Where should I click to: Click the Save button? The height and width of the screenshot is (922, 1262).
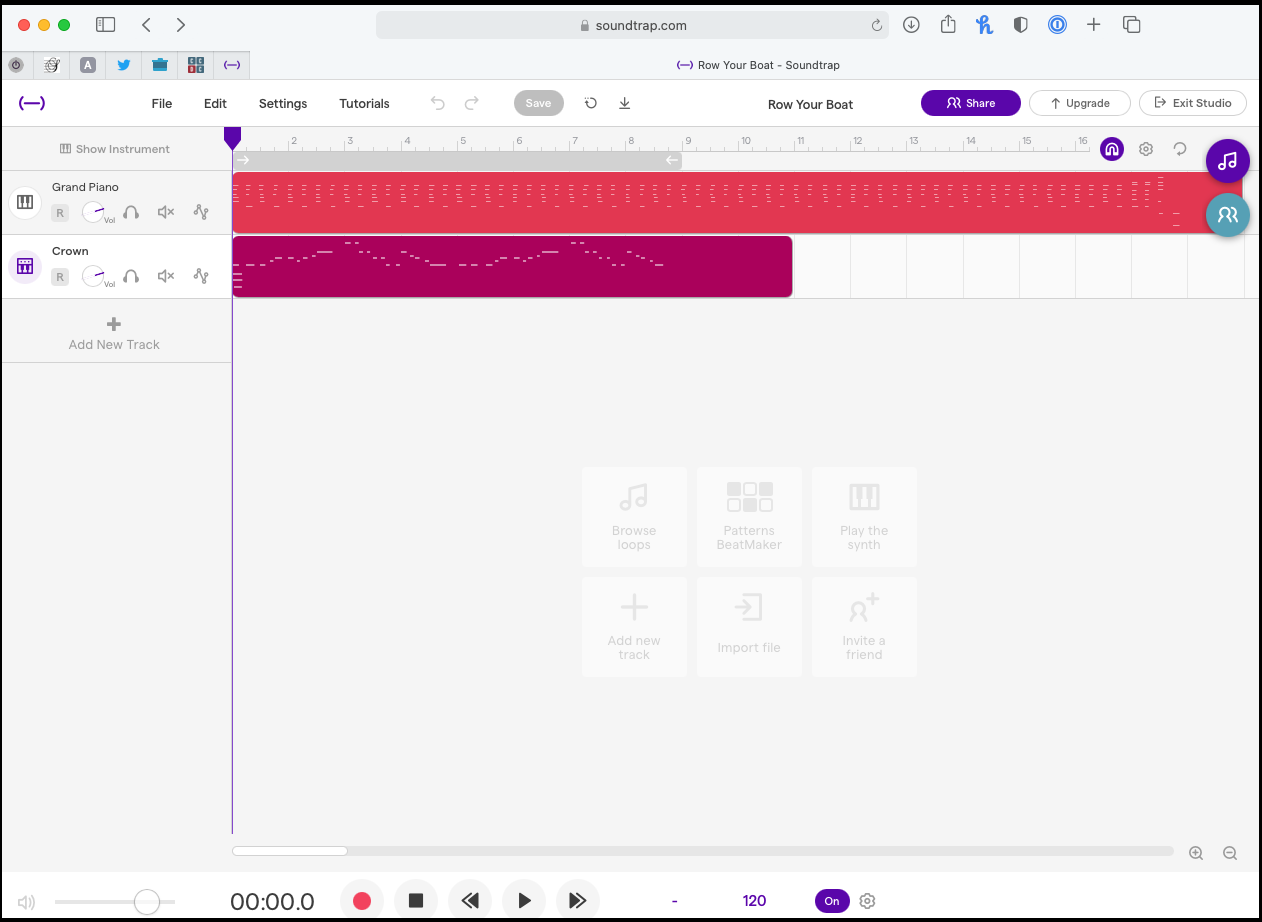point(539,103)
